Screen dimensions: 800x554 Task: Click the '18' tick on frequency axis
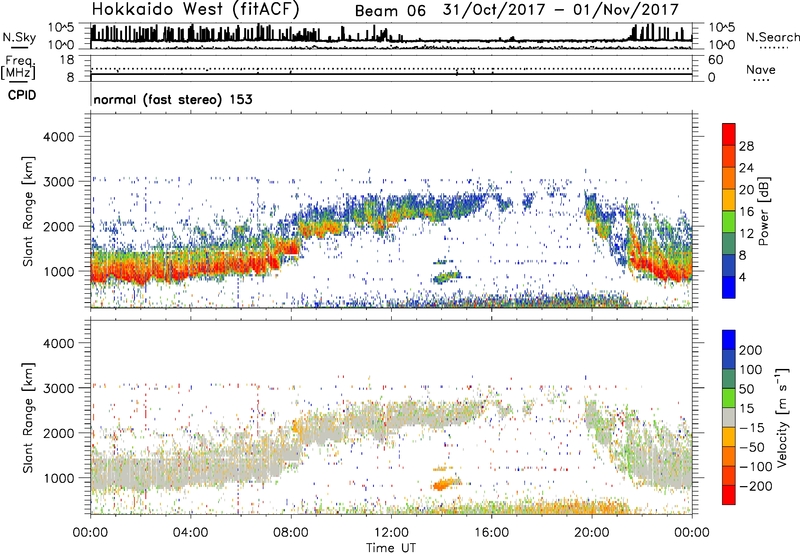coord(67,60)
